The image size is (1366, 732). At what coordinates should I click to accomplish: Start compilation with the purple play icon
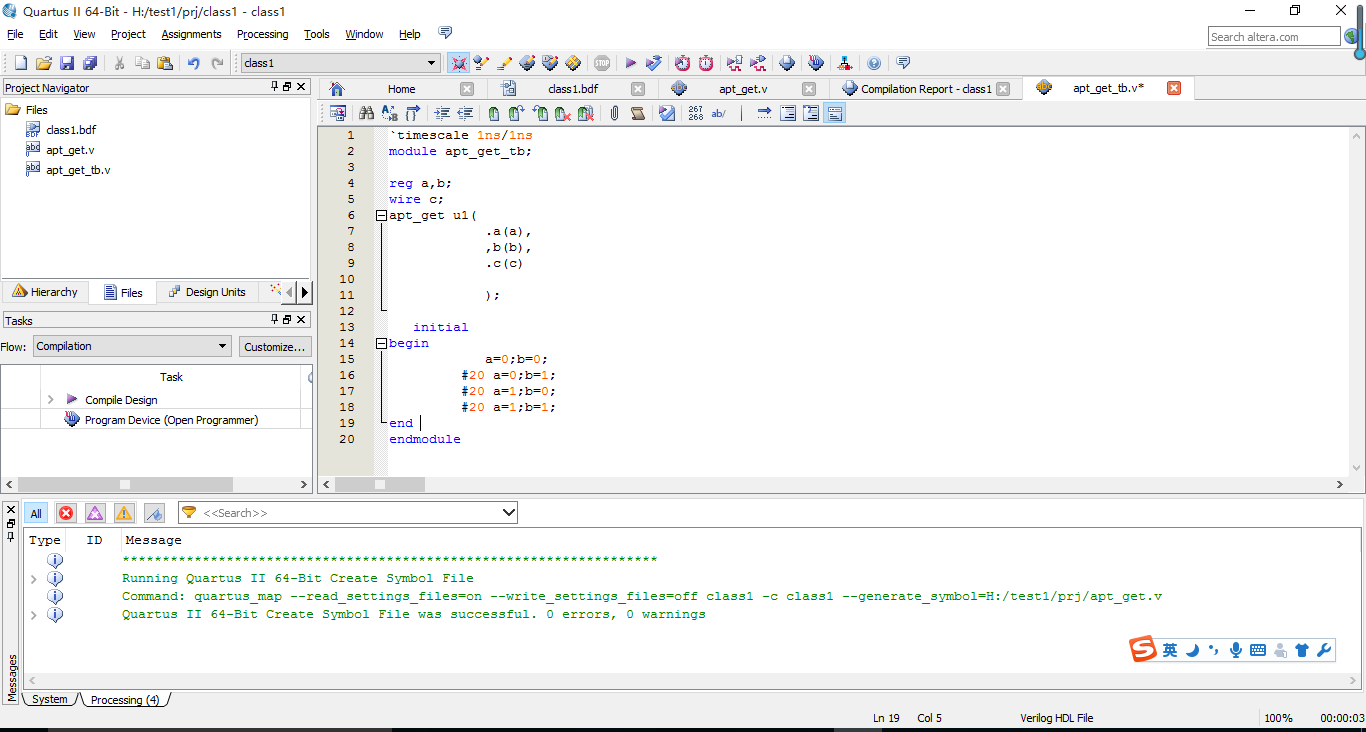click(630, 63)
